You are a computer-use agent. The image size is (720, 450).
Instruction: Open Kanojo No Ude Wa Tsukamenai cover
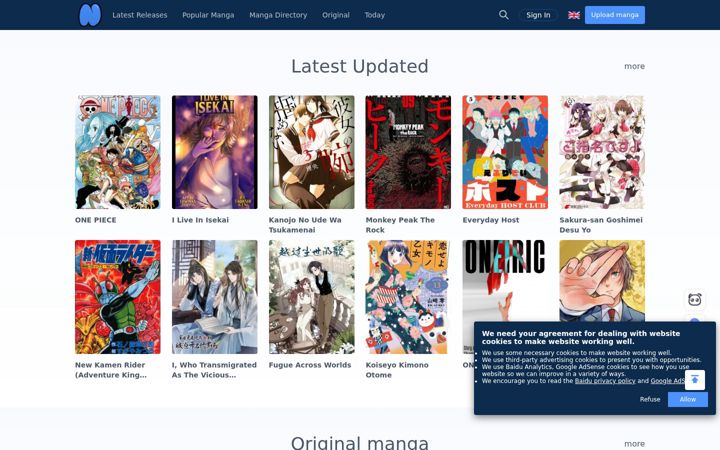pyautogui.click(x=311, y=152)
